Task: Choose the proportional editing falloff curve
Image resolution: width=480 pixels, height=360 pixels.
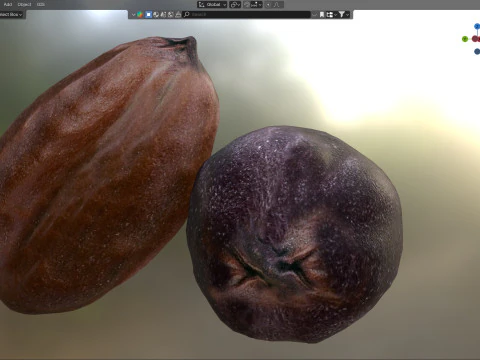Action: [277, 5]
